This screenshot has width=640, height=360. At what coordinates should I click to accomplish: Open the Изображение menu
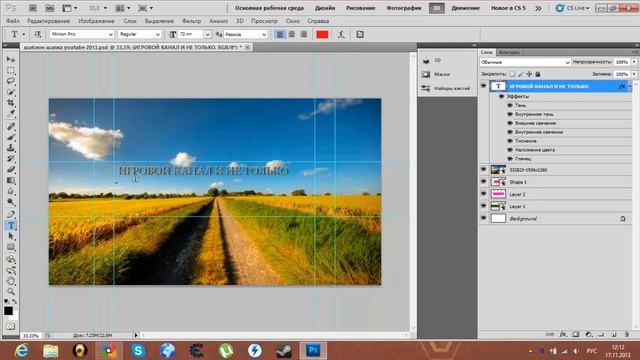[x=96, y=21]
